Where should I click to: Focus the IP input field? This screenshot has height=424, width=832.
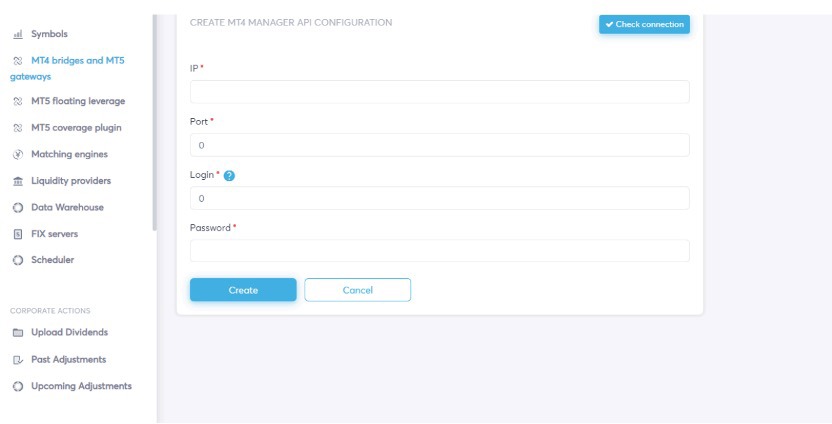(439, 92)
